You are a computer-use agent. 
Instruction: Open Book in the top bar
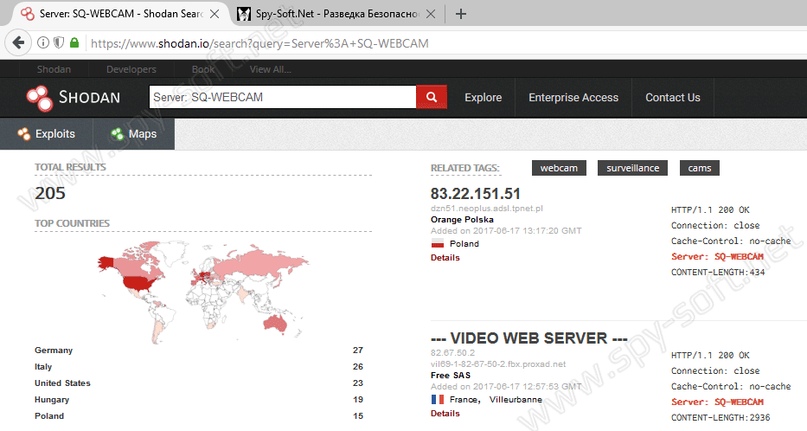203,69
